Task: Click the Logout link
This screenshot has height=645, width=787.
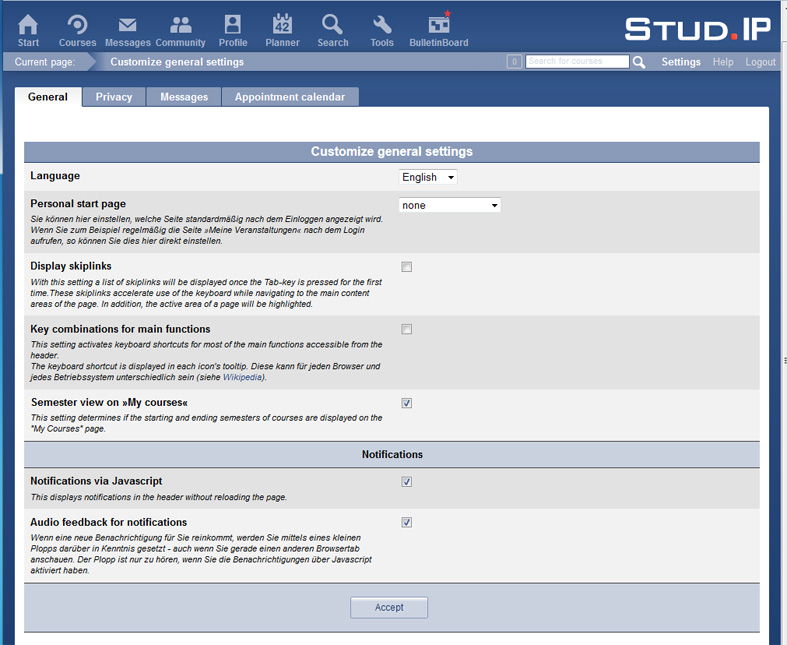Action: (760, 62)
